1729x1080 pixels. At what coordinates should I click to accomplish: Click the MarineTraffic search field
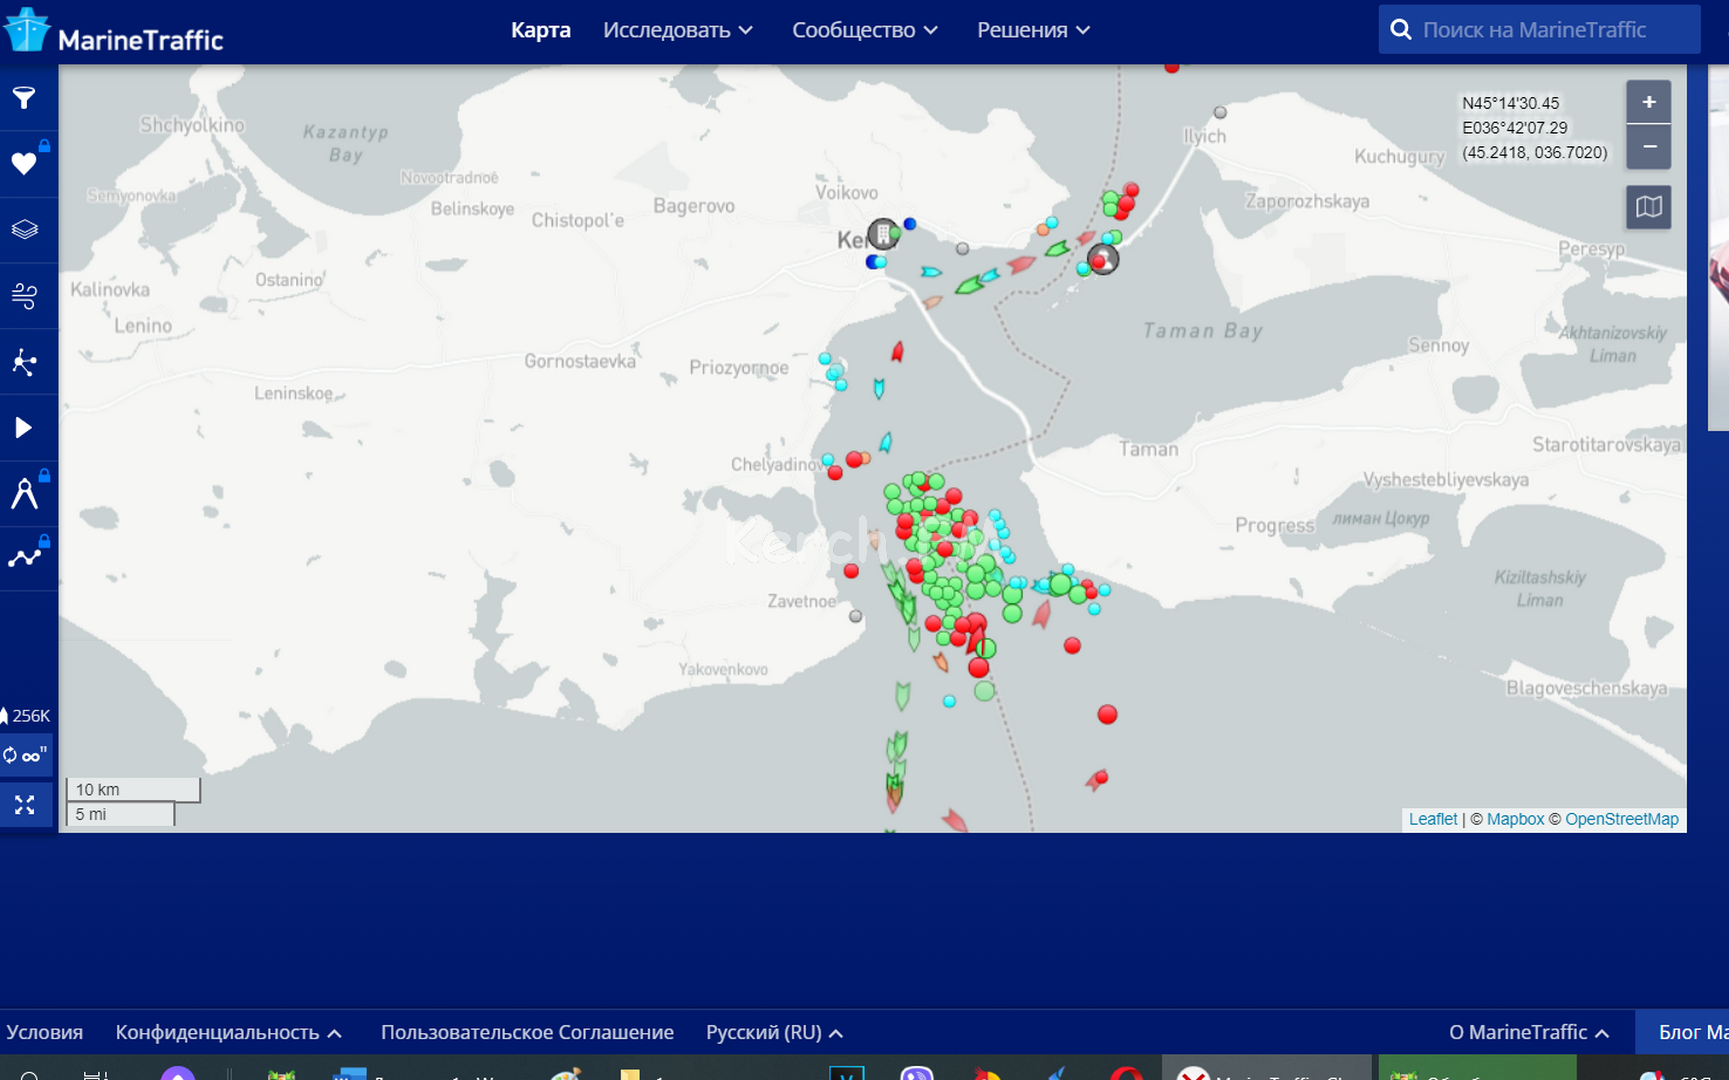1540,30
